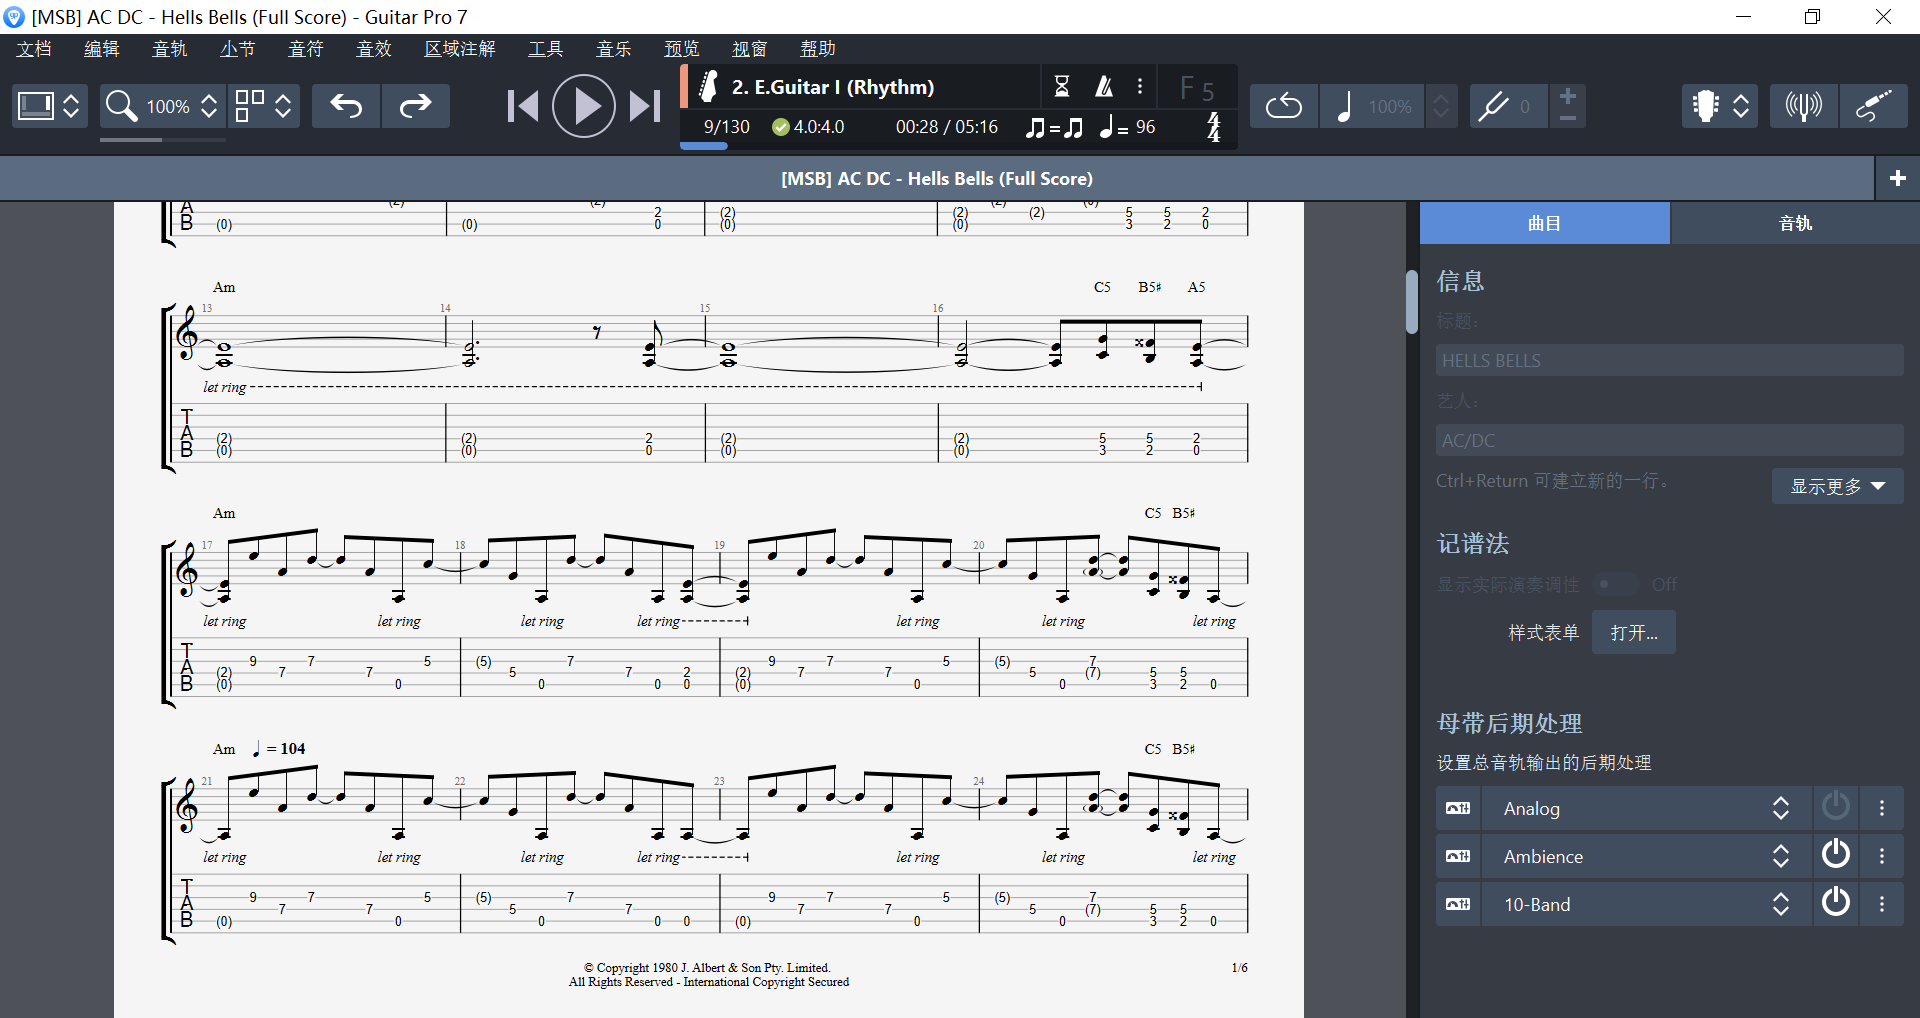
Task: Open the page layout dropdown
Action: [264, 105]
